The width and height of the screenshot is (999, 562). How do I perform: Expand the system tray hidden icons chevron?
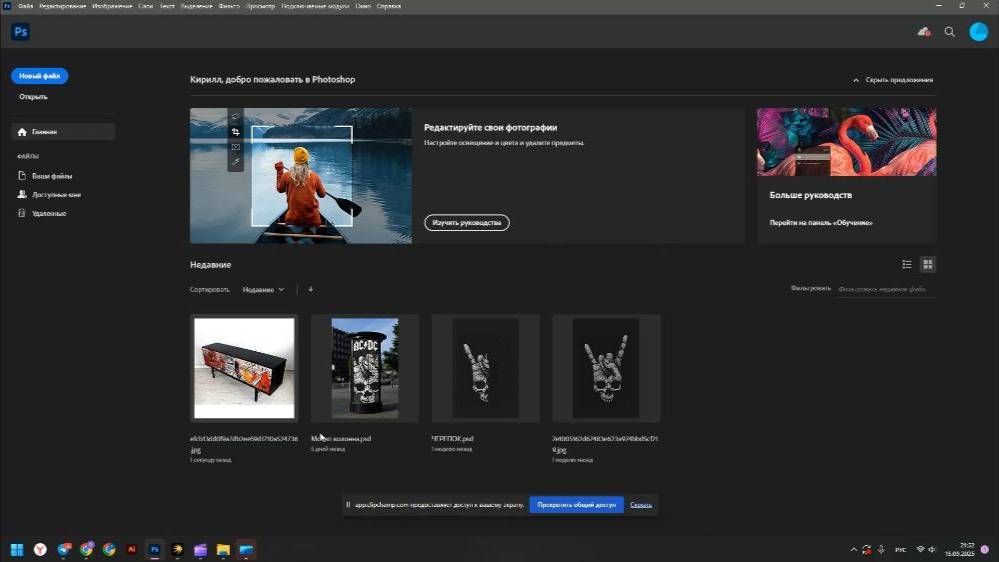pyautogui.click(x=853, y=549)
